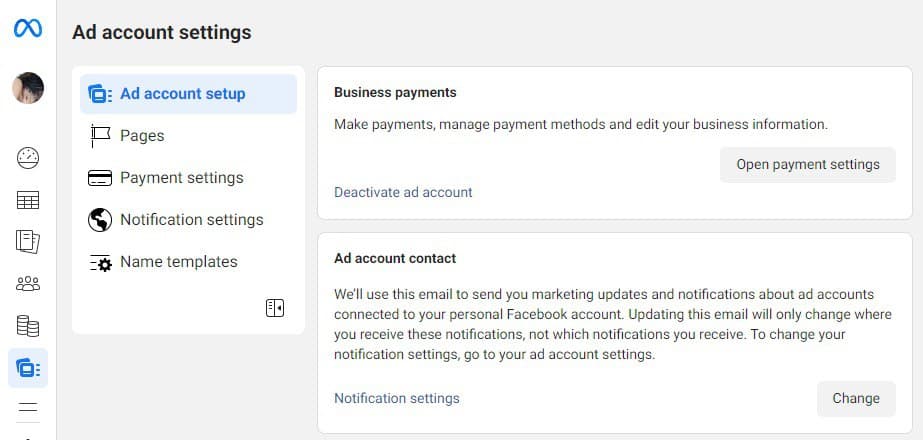
Task: Click the Change email button
Action: click(856, 399)
